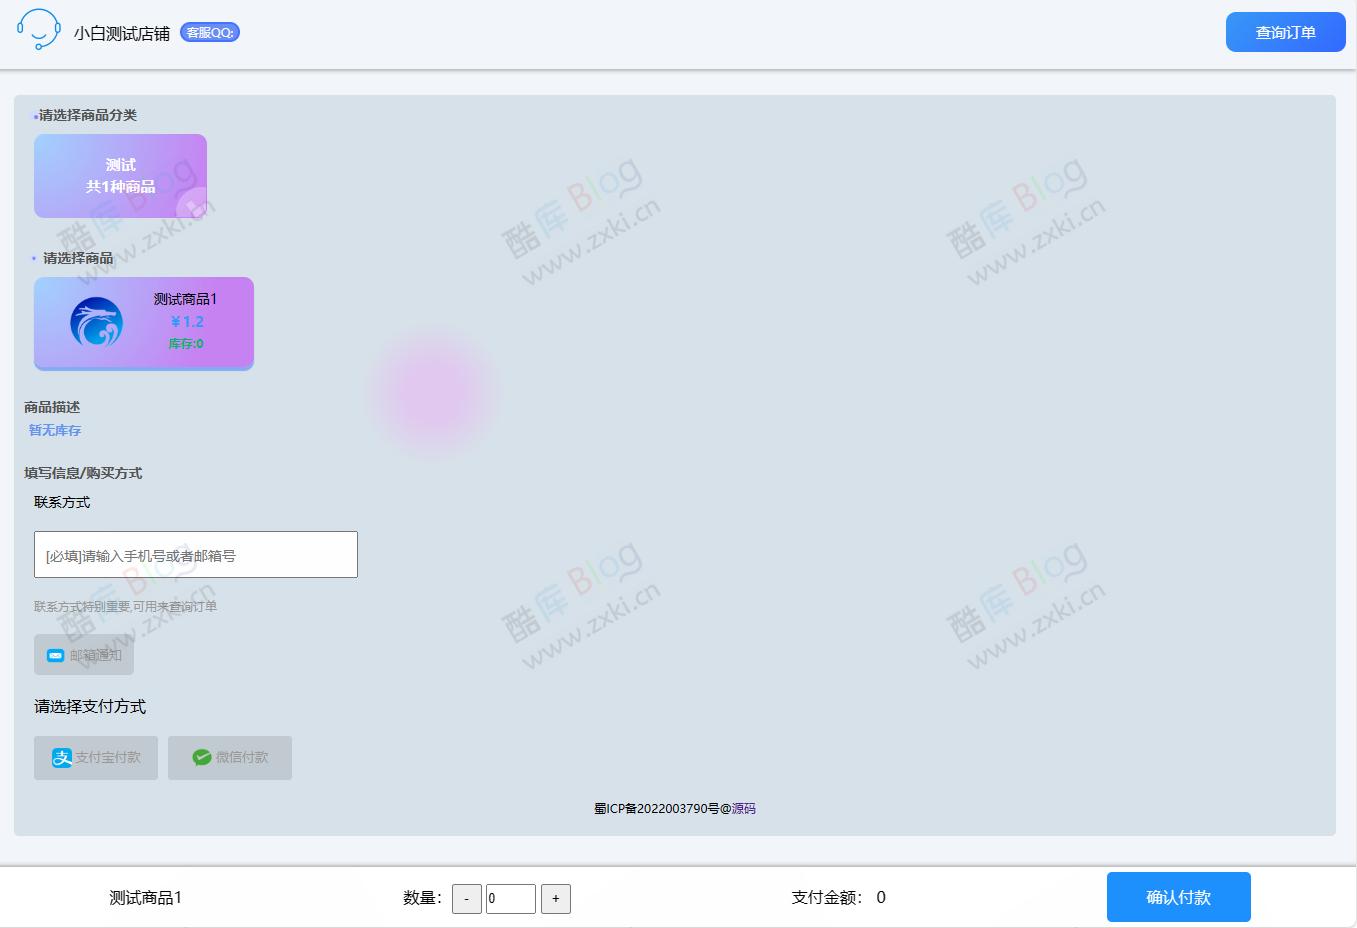This screenshot has height=928, width=1357.
Task: Click the email envelope icon on 邮箱通知
Action: (55, 655)
